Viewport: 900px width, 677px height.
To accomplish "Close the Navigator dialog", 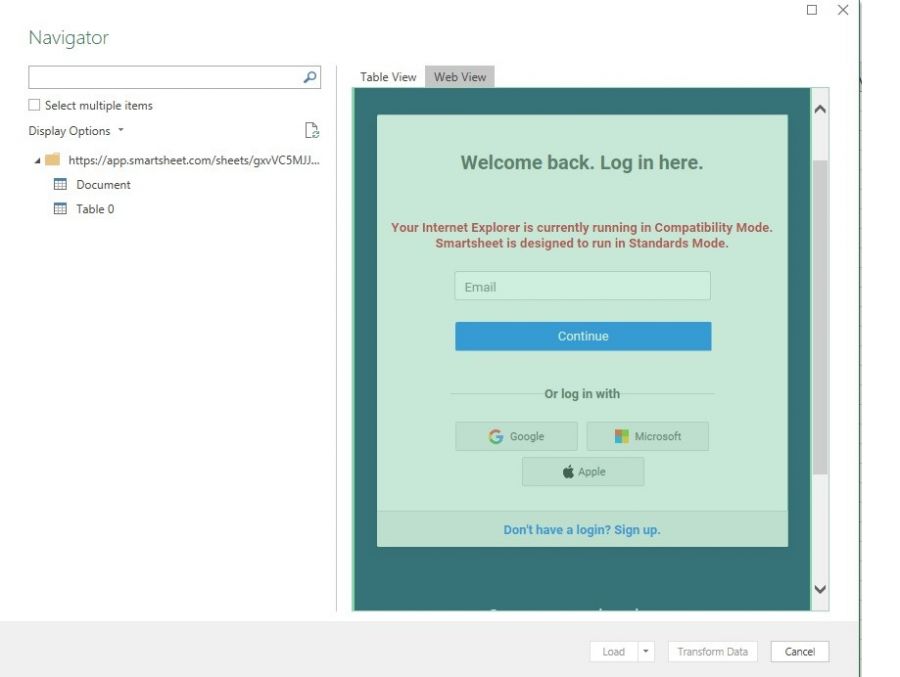I will [843, 10].
